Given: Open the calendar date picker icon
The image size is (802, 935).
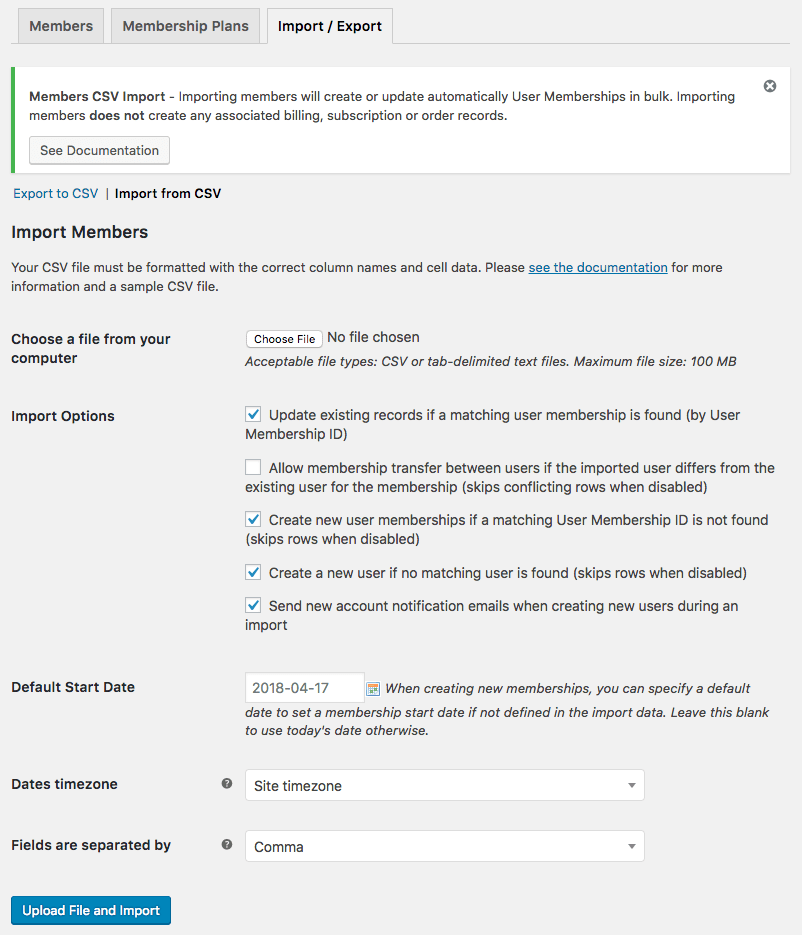Looking at the screenshot, I should click(x=372, y=688).
